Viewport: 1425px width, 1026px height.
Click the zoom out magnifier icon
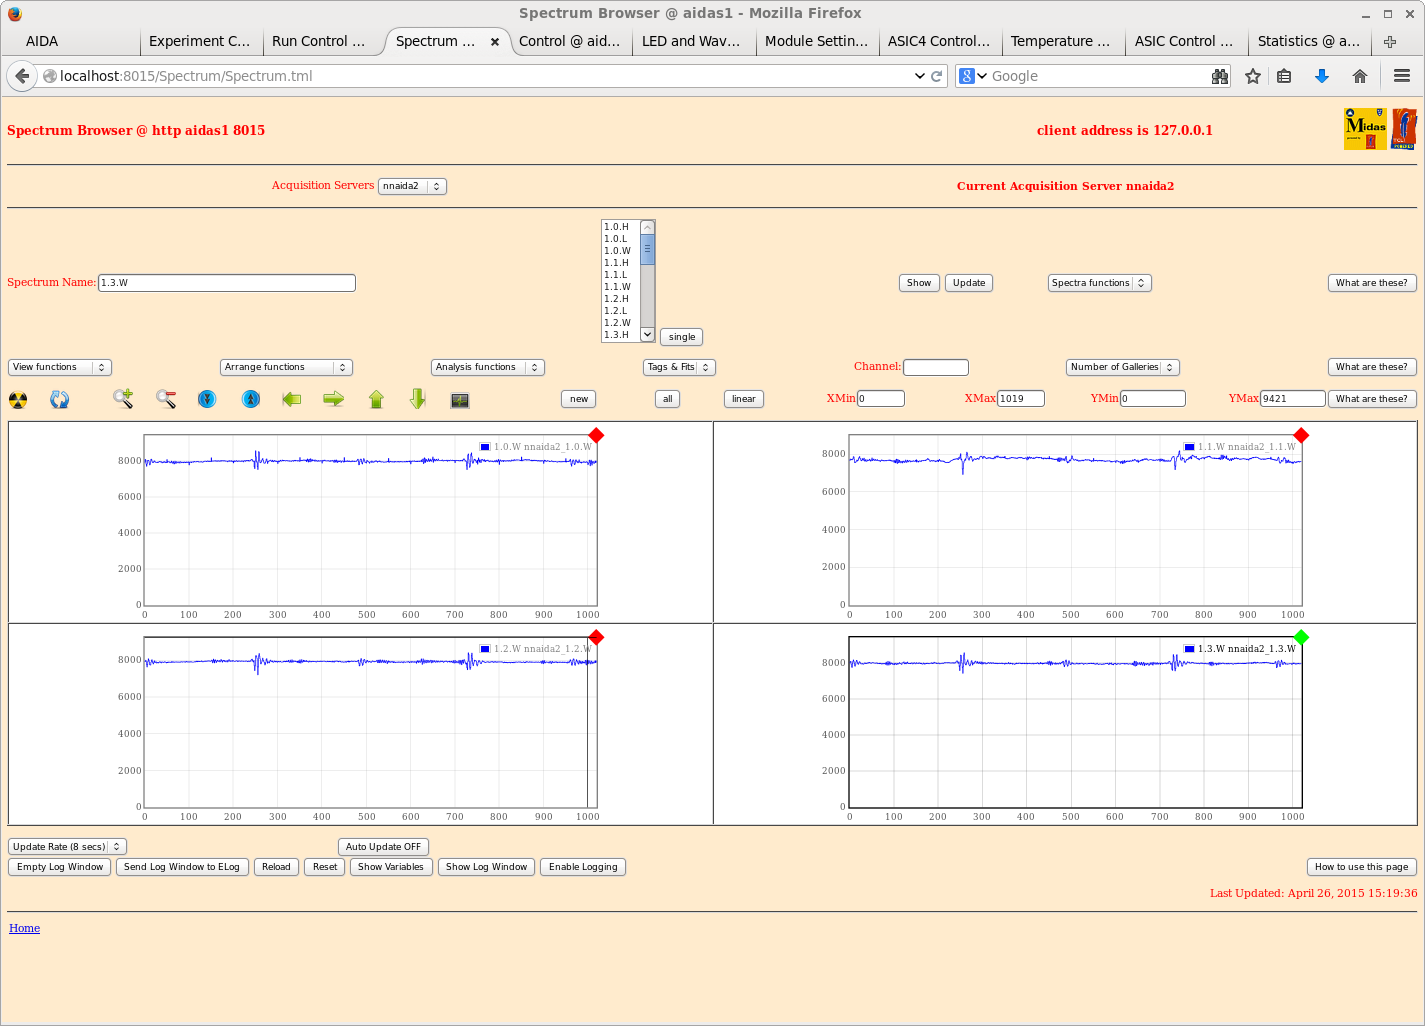pos(166,399)
